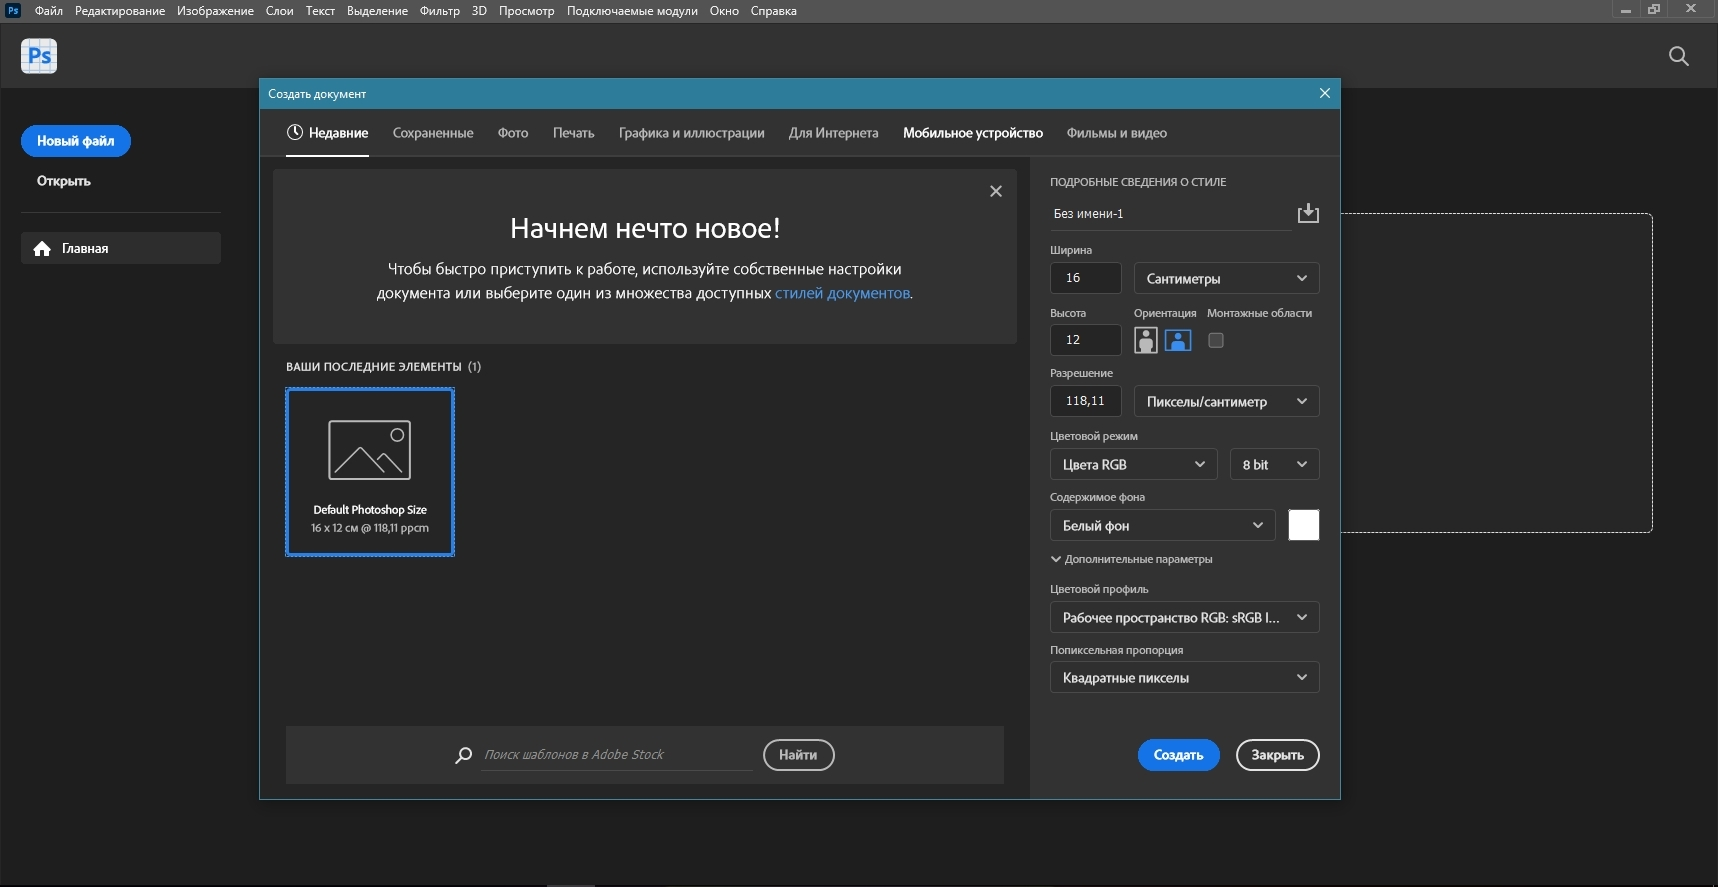Open the Фильтр menu
Image resolution: width=1718 pixels, height=887 pixels.
tap(439, 11)
